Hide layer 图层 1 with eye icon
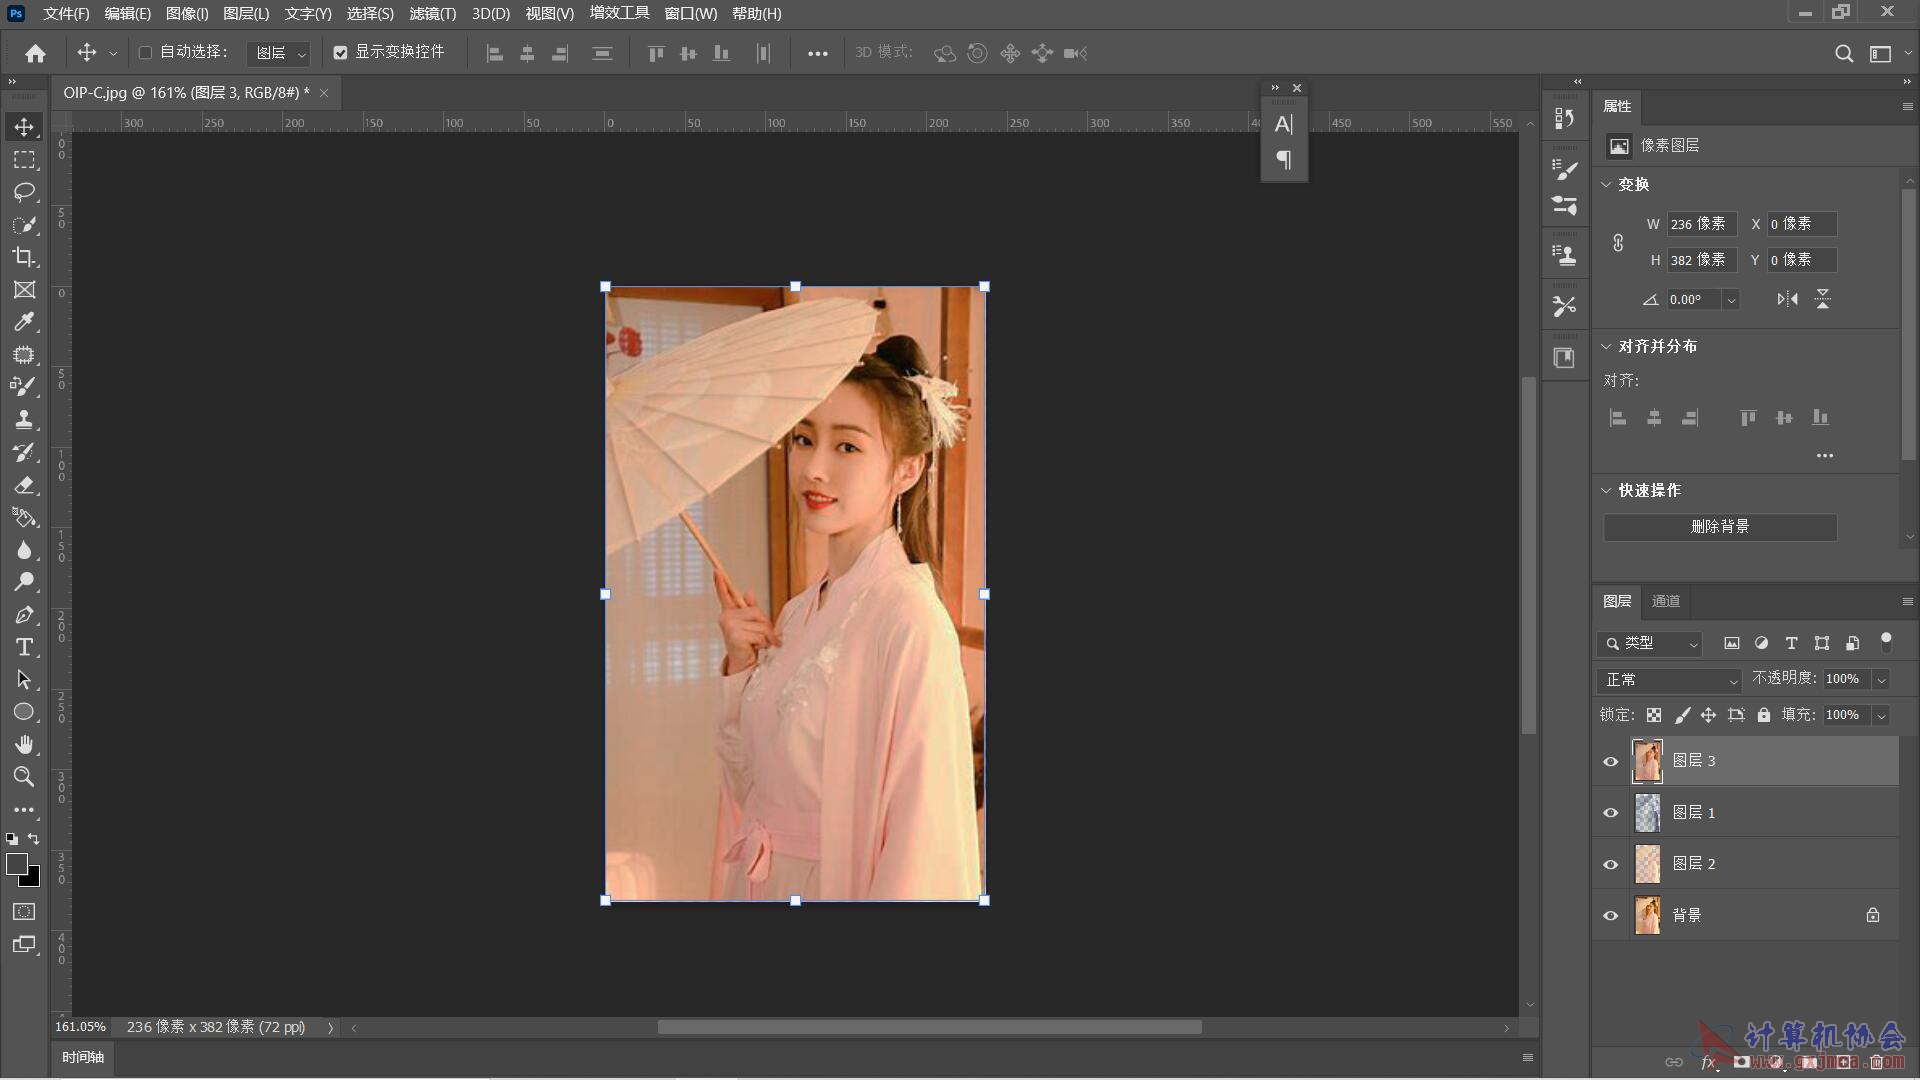 point(1610,813)
